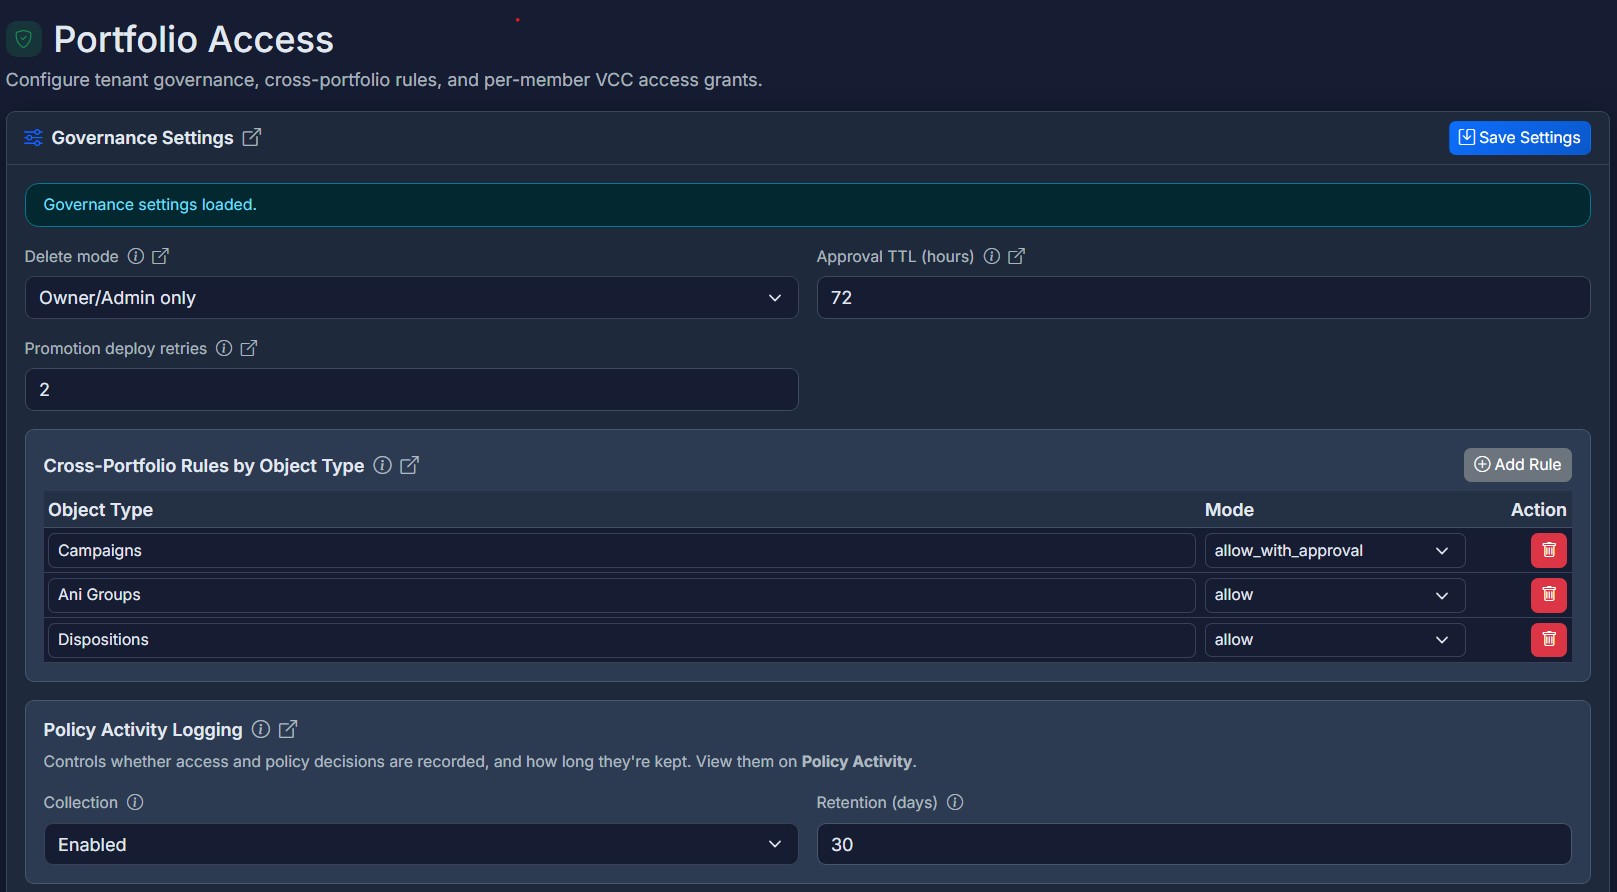
Task: Click the Add Rule button
Action: coord(1518,465)
